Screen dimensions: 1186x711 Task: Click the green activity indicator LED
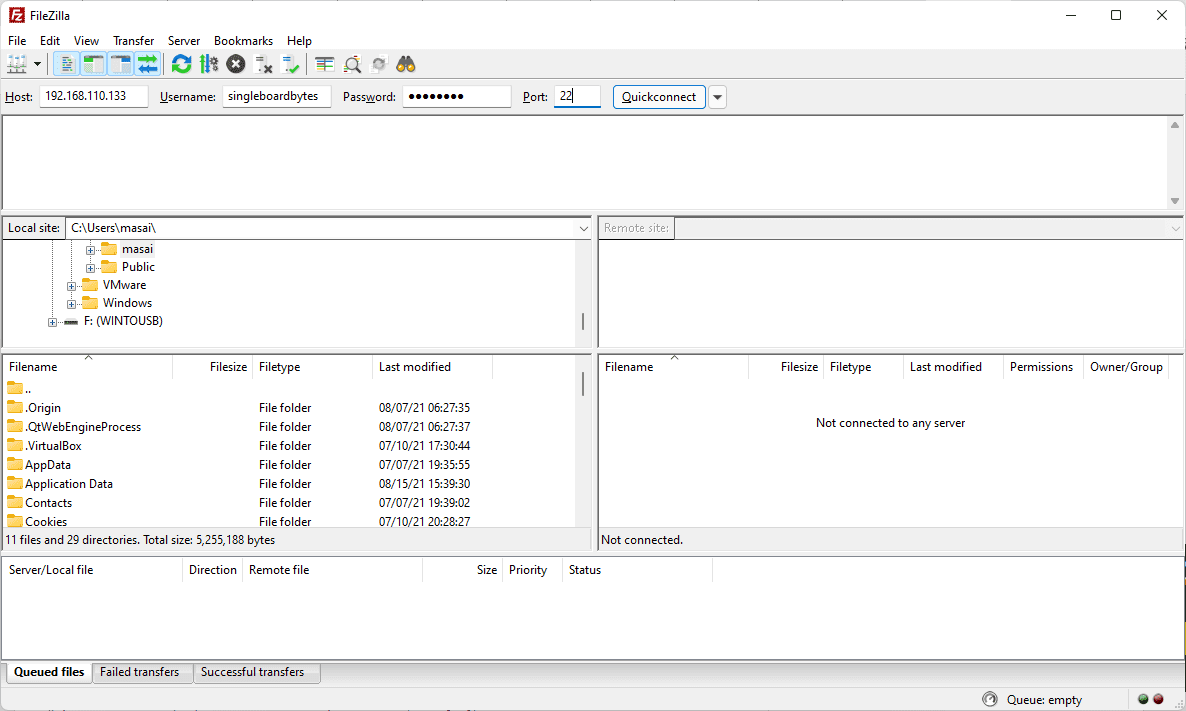click(x=1144, y=699)
